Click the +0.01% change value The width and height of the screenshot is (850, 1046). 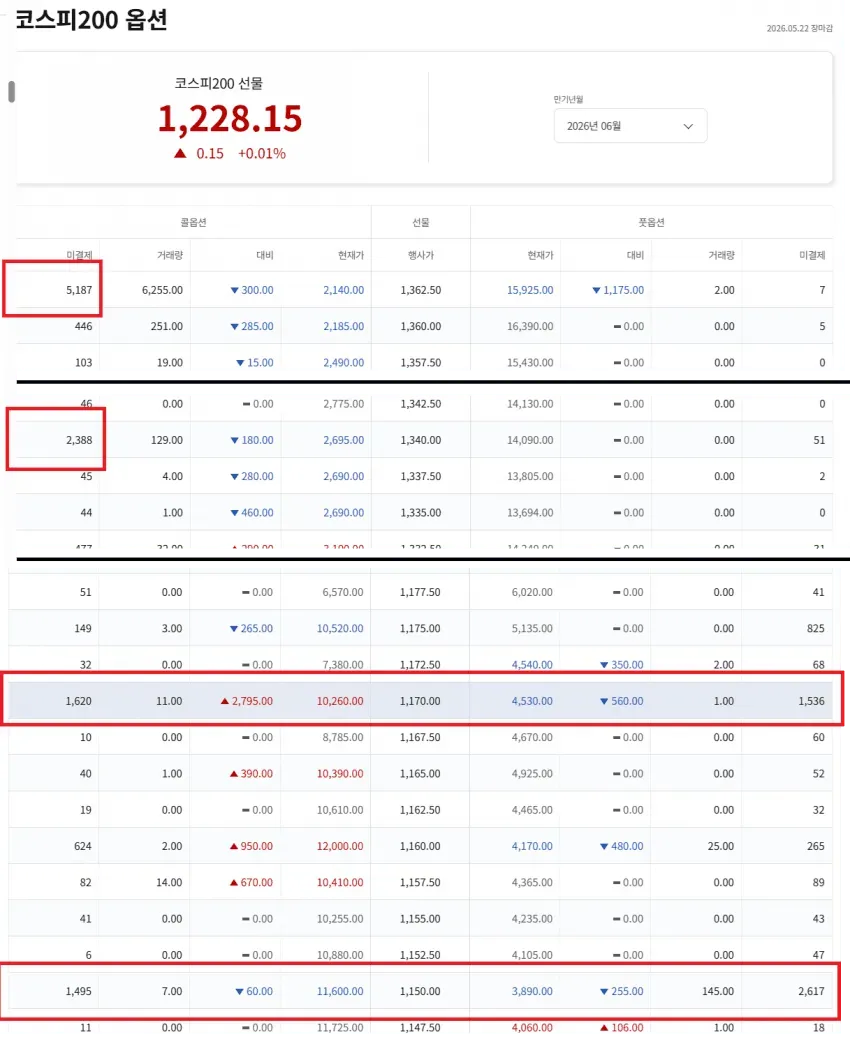click(x=262, y=153)
